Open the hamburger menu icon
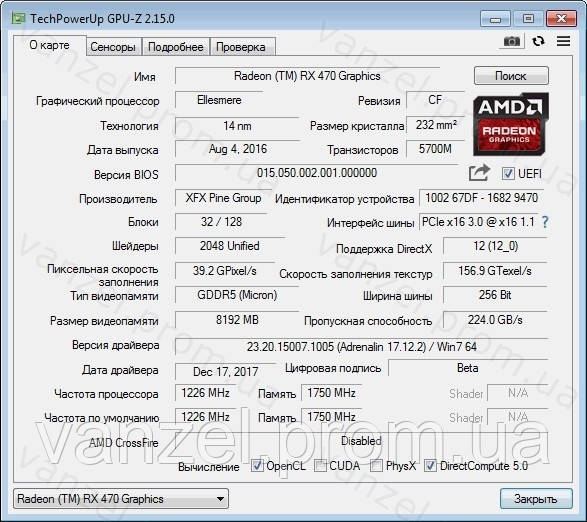Image resolution: width=587 pixels, height=522 pixels. click(563, 41)
